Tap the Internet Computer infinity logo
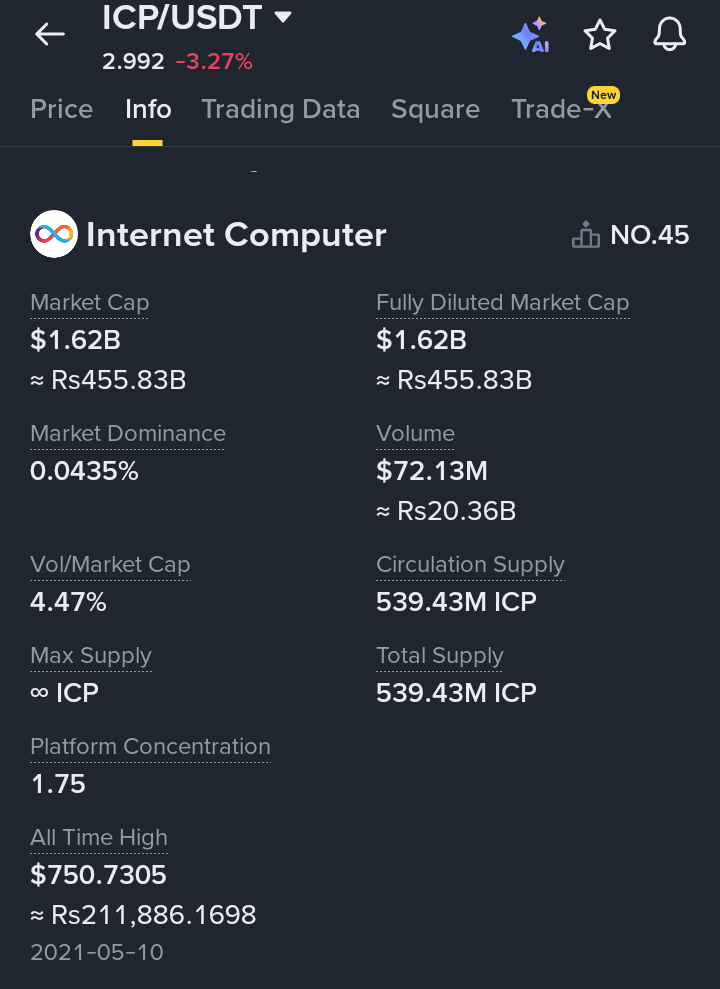Image resolution: width=720 pixels, height=989 pixels. point(54,235)
